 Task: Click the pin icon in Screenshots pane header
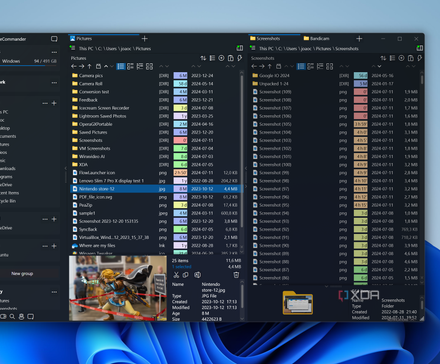(420, 58)
